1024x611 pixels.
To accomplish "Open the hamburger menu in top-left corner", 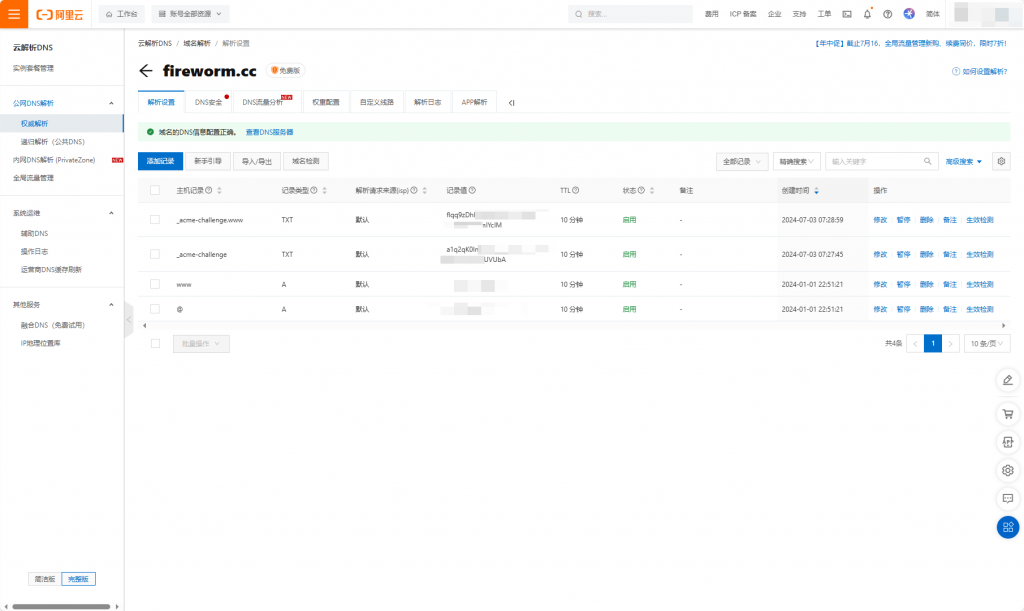I will [x=14, y=14].
